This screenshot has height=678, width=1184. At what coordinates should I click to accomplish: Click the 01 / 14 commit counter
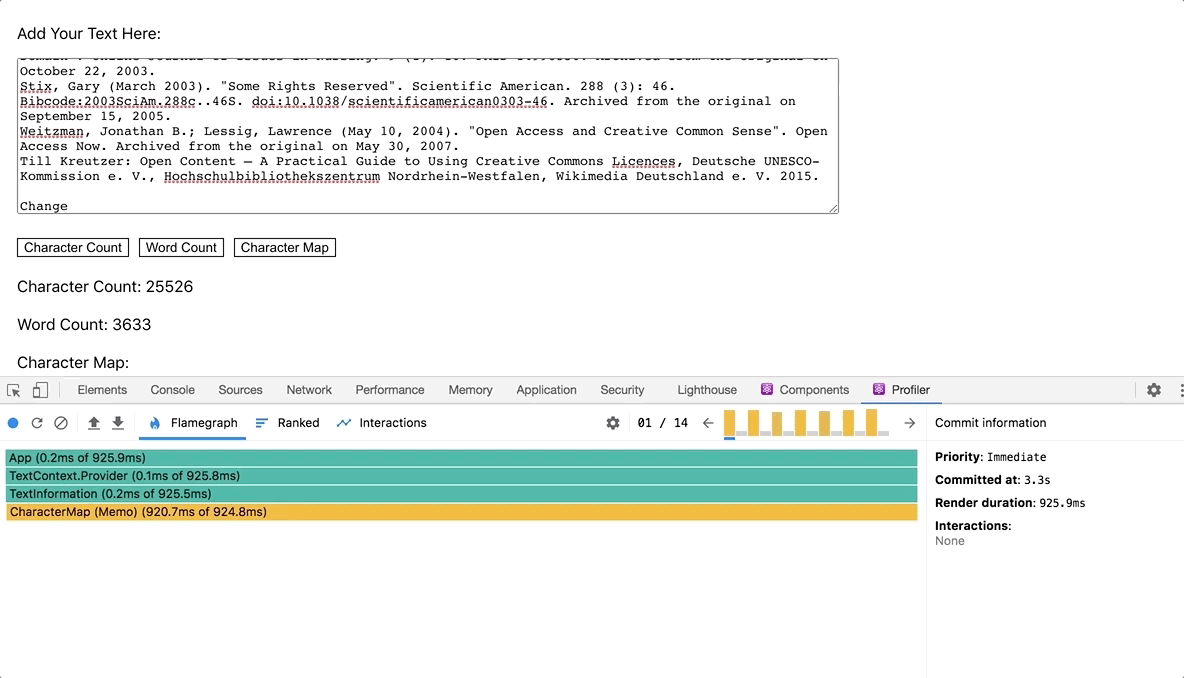click(662, 423)
